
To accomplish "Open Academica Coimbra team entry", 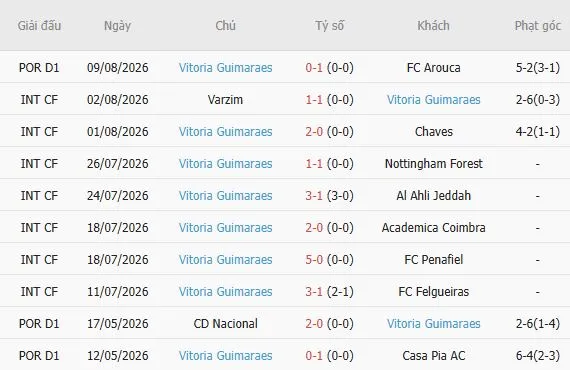I will [x=434, y=228].
